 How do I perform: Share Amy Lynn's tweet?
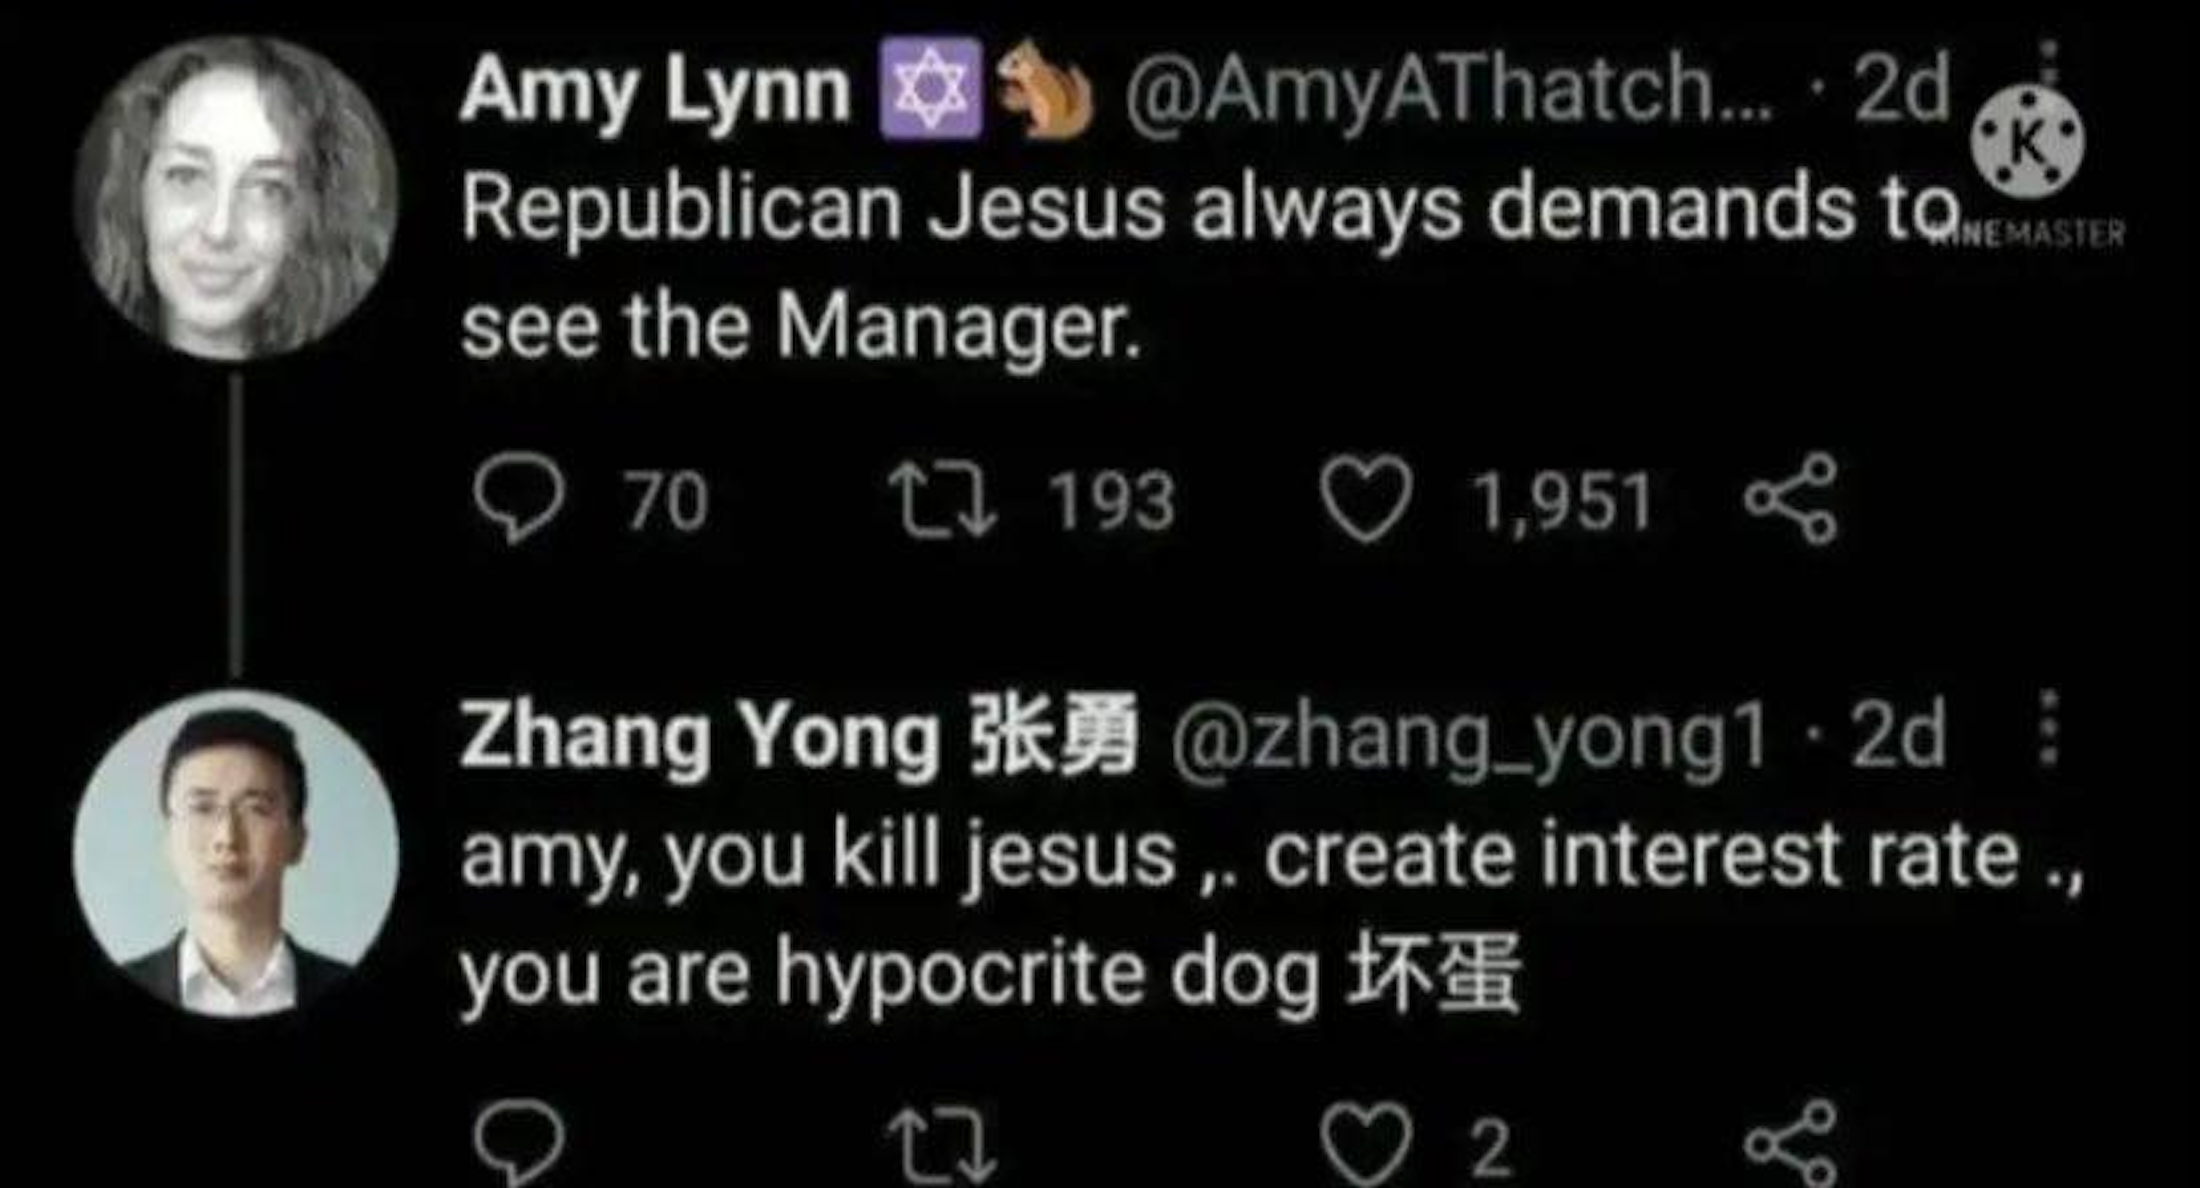click(x=1790, y=499)
